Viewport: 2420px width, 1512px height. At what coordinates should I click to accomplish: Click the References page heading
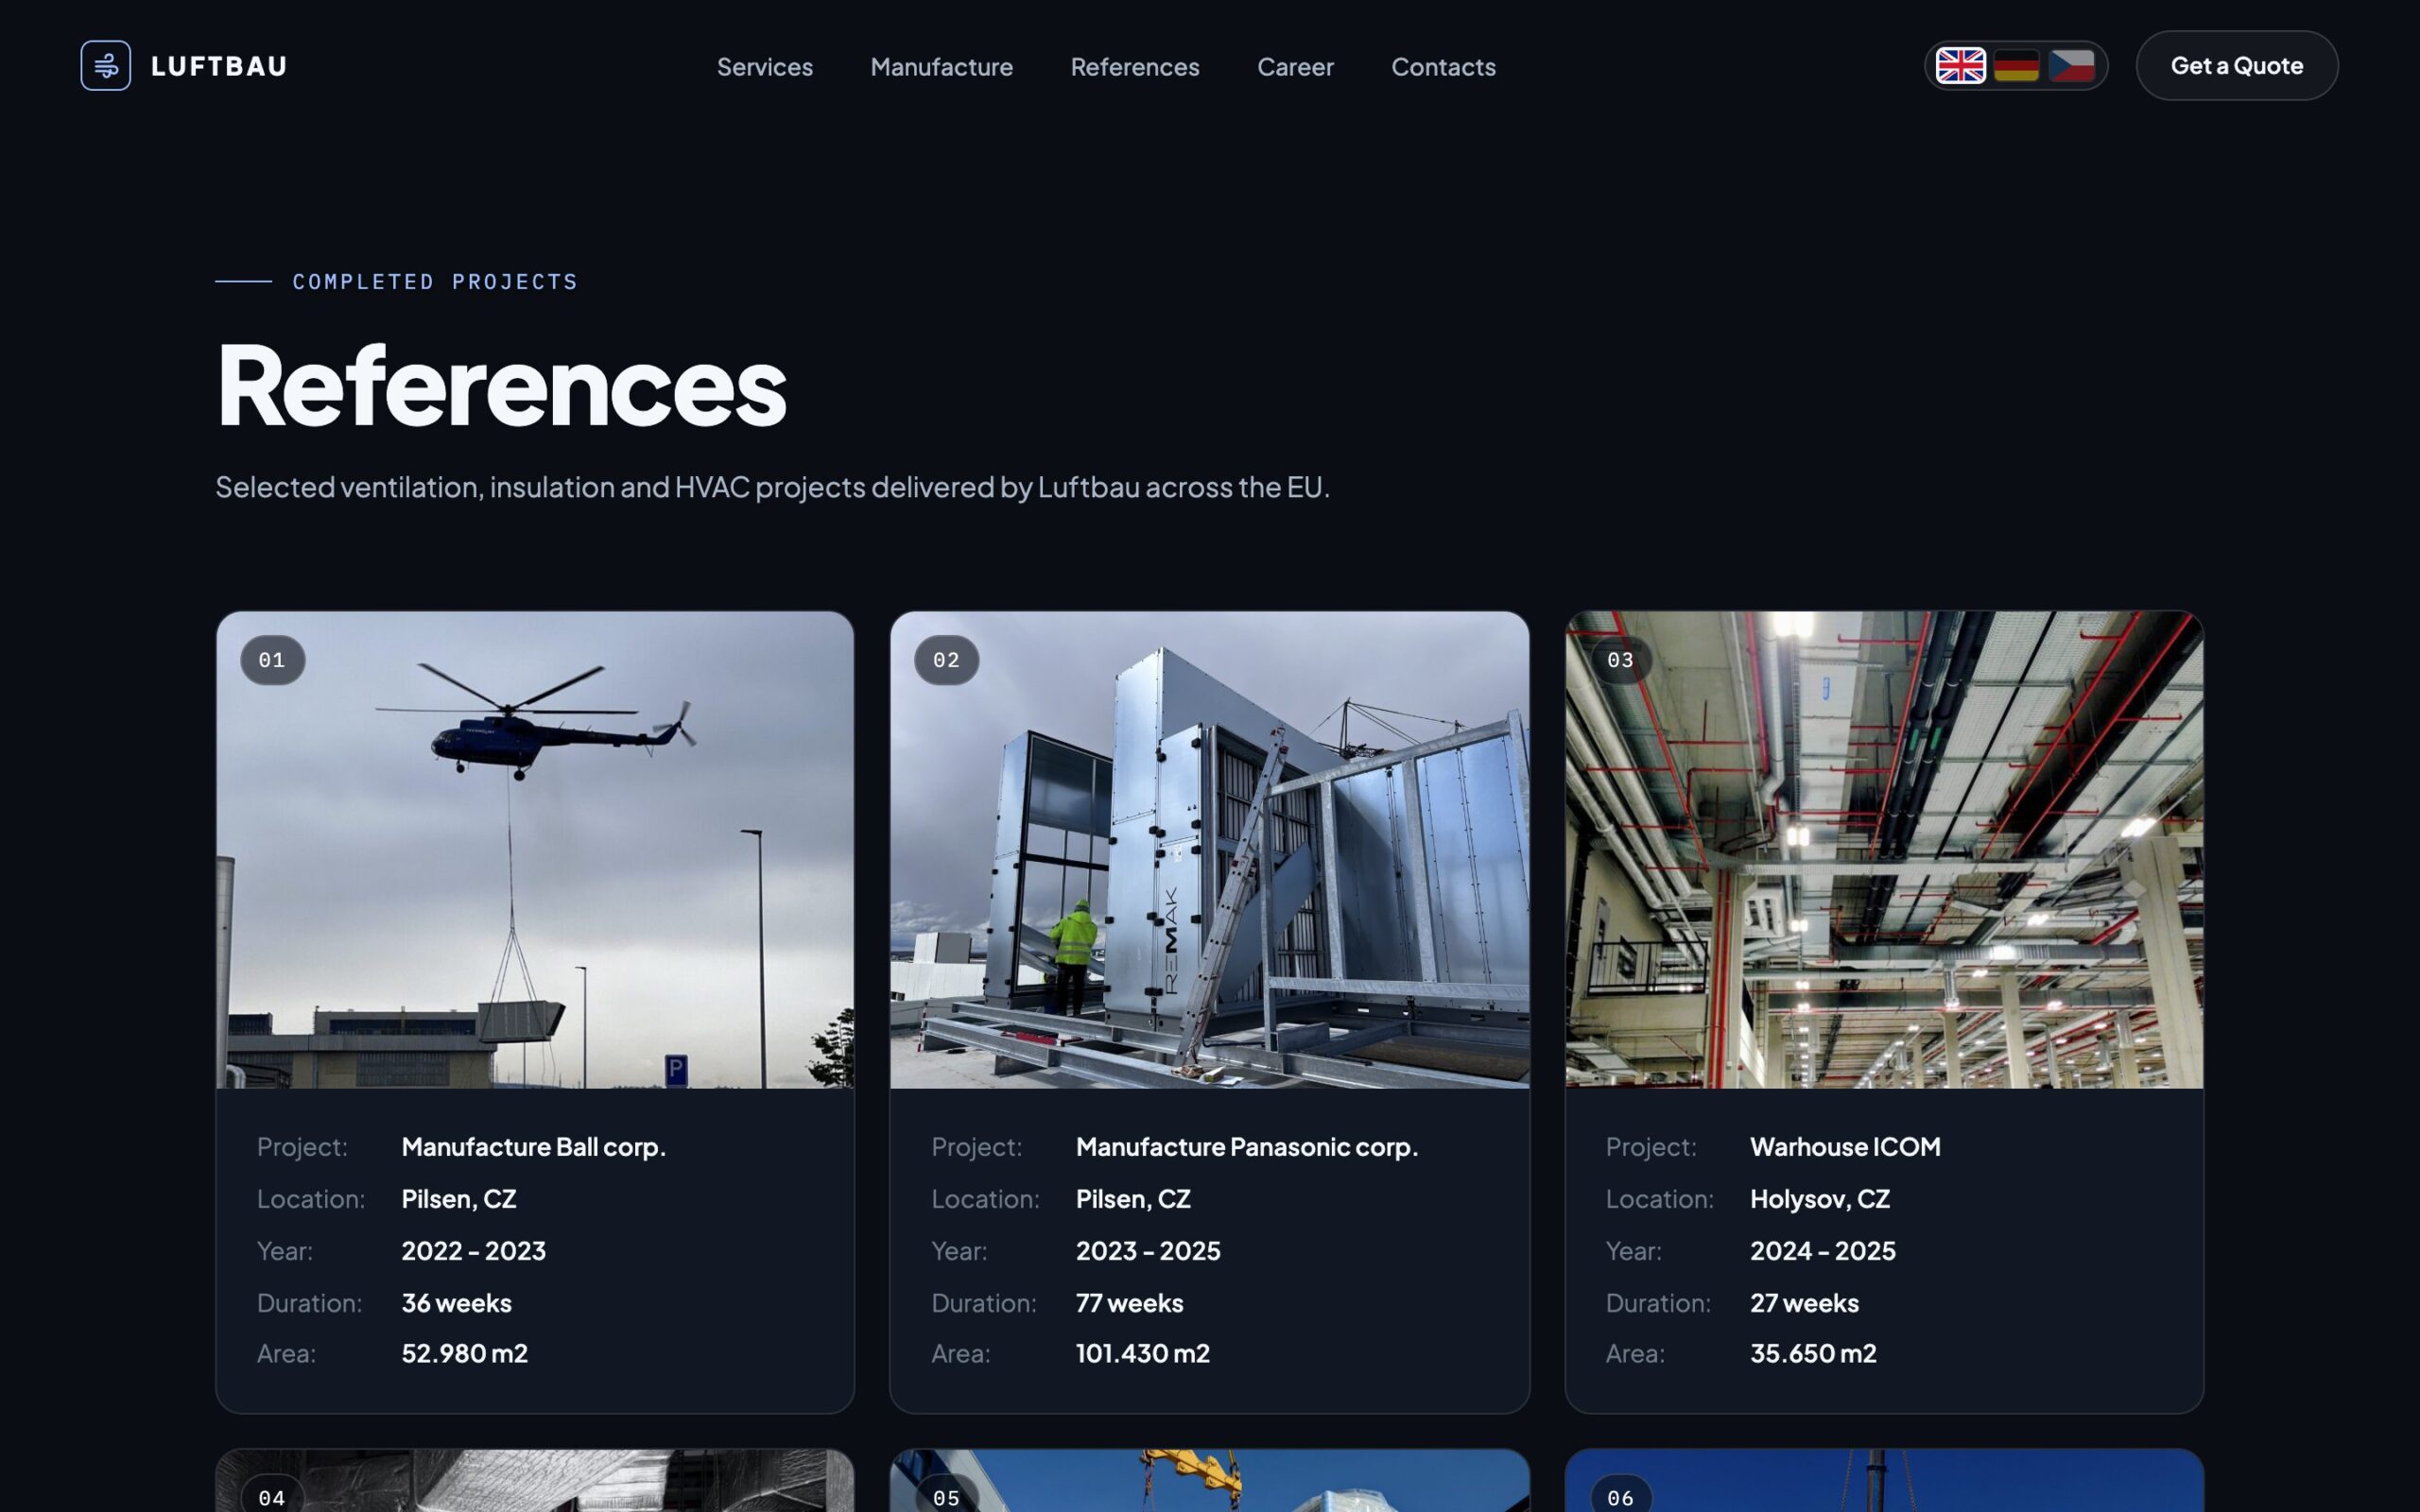[501, 385]
